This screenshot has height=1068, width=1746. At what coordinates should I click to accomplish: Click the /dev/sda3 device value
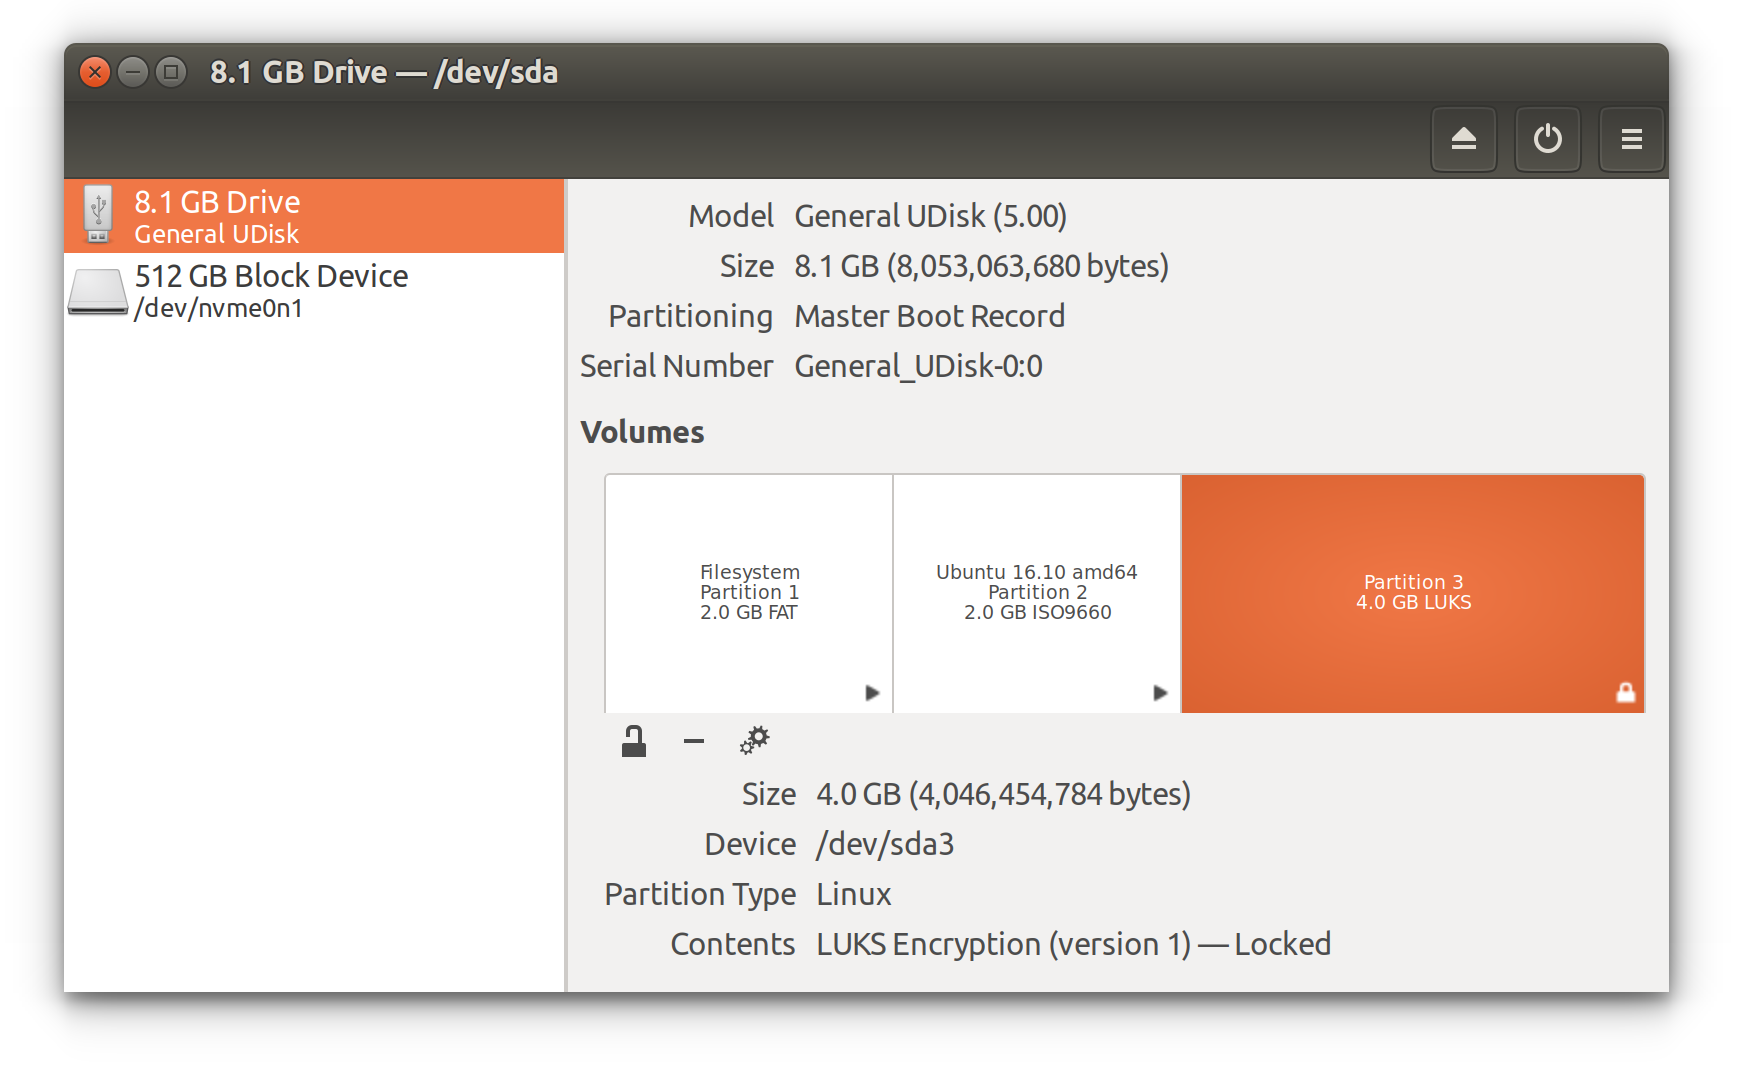point(885,845)
